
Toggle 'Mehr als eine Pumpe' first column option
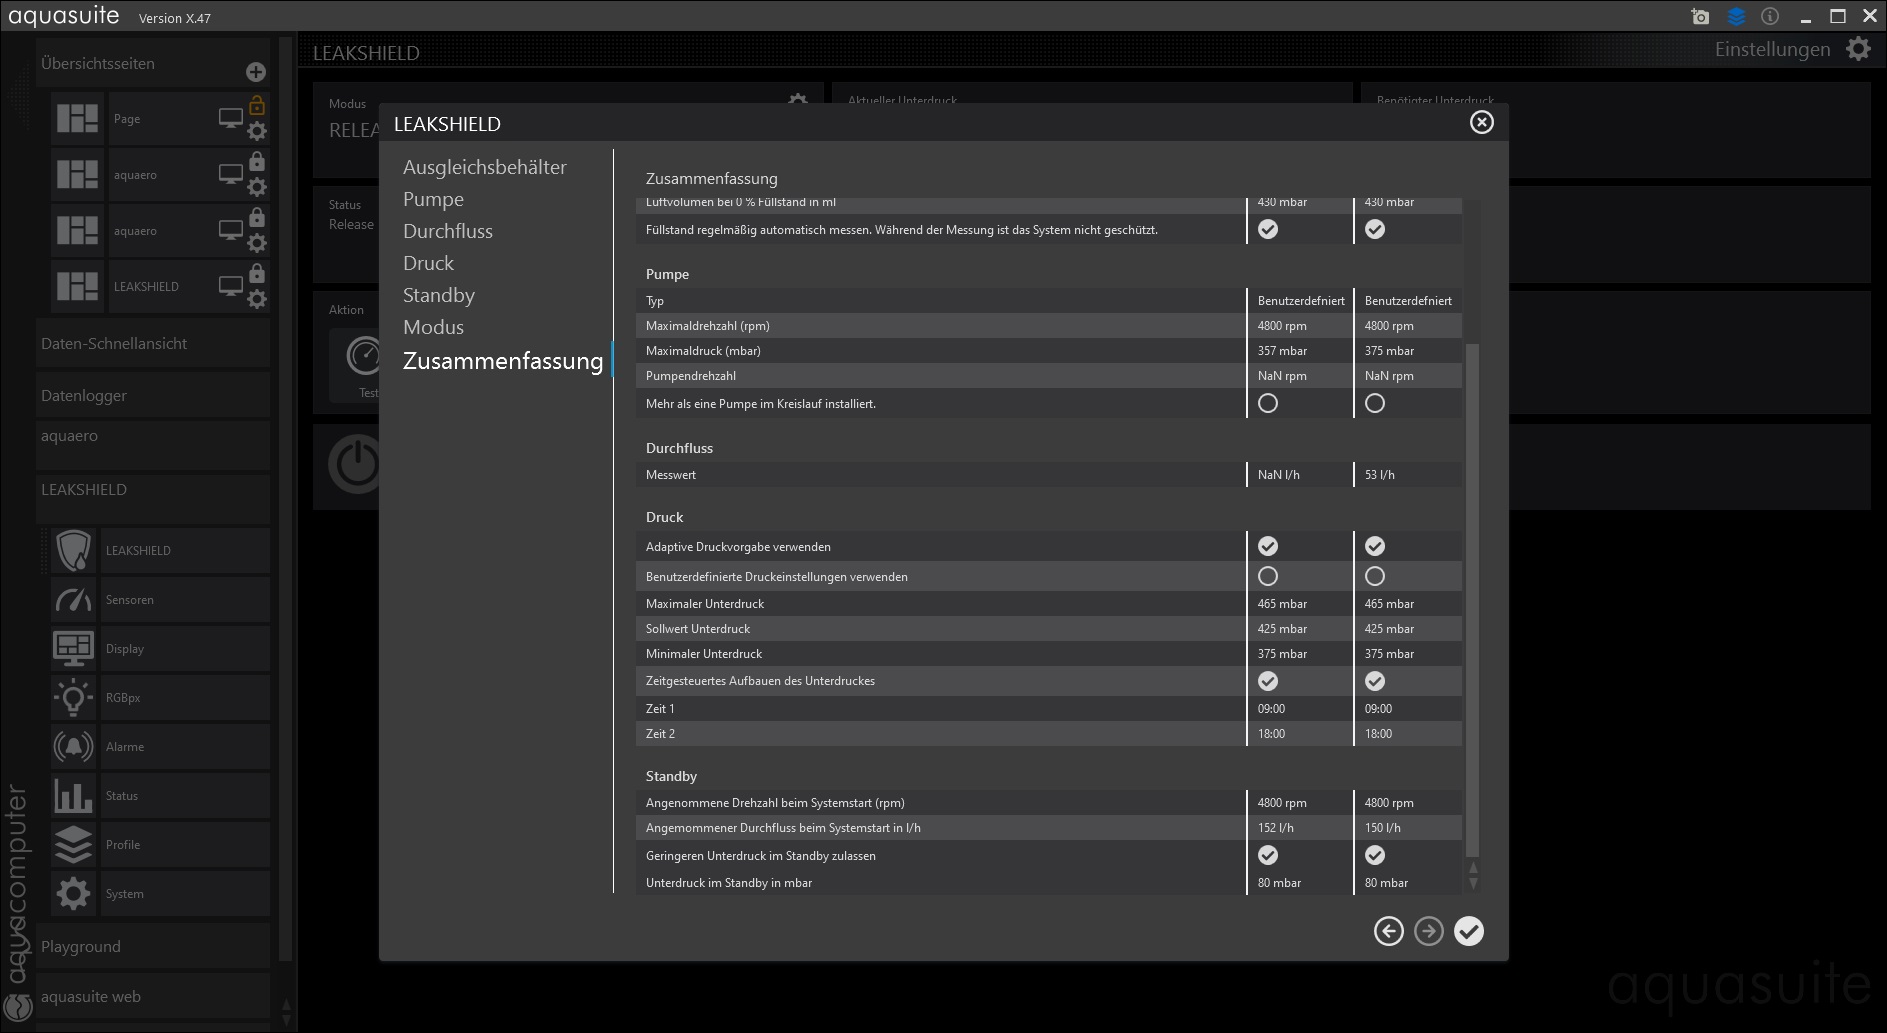click(1268, 404)
